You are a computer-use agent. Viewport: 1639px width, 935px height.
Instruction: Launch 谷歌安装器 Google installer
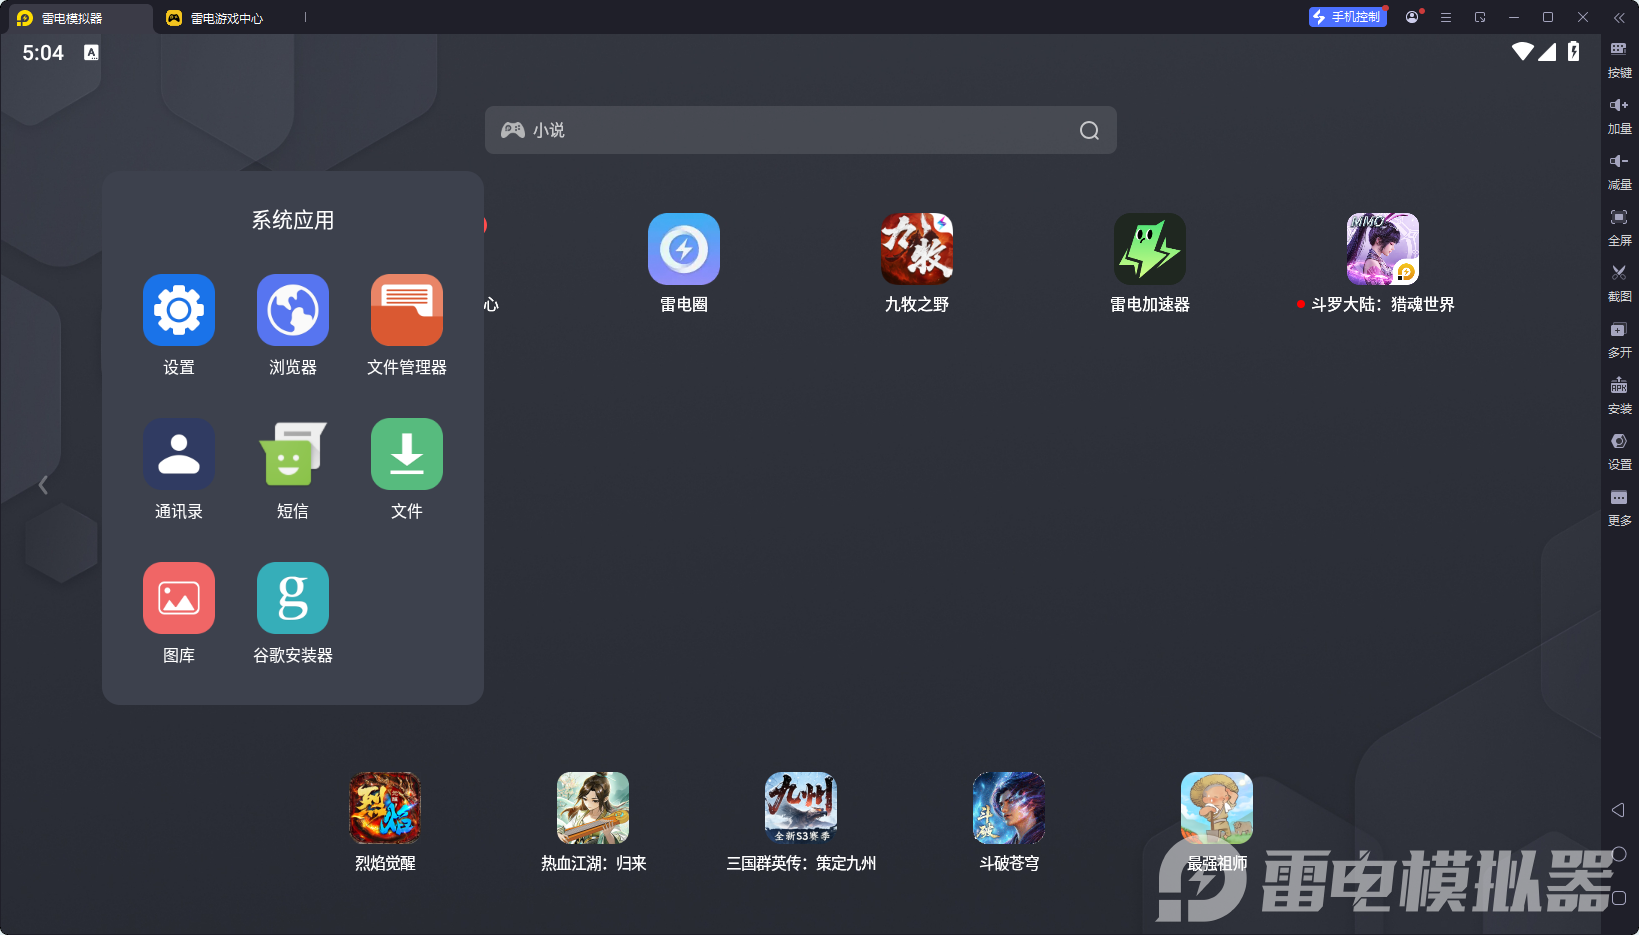pyautogui.click(x=292, y=599)
